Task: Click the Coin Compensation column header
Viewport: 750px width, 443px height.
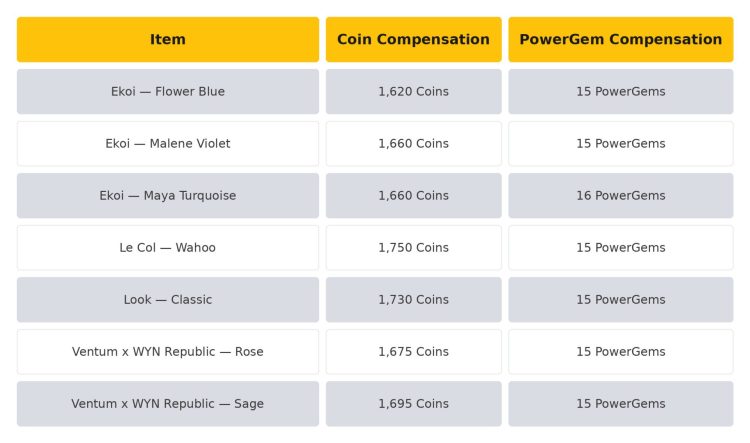Action: click(414, 40)
